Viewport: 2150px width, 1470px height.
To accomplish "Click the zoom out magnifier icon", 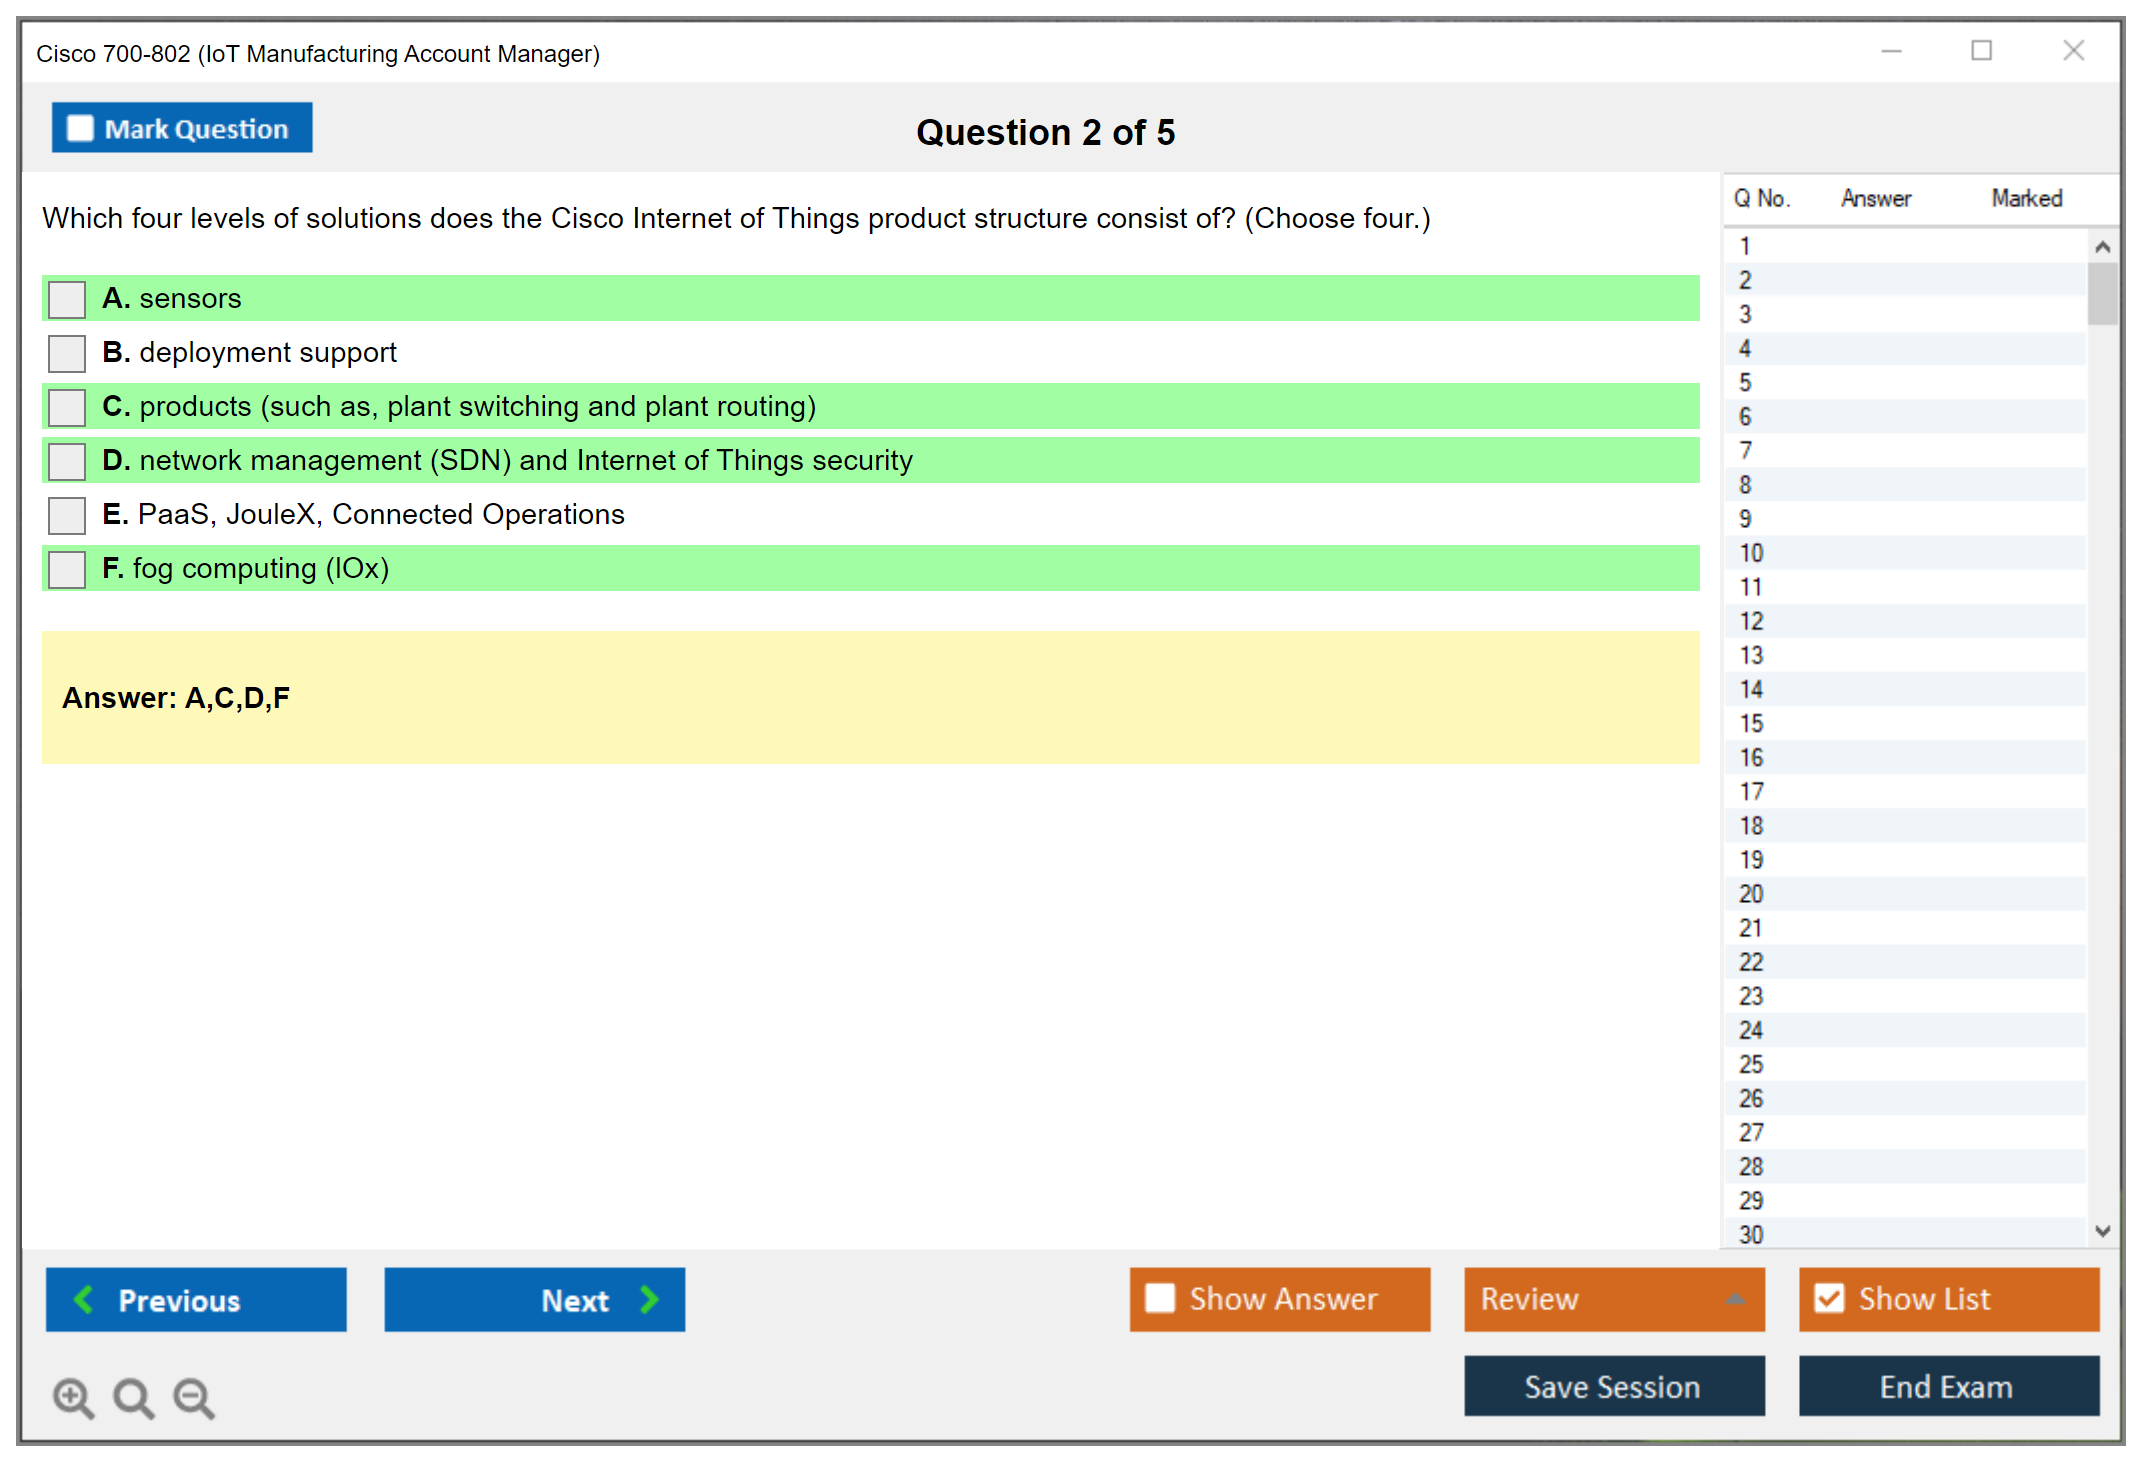I will (194, 1397).
